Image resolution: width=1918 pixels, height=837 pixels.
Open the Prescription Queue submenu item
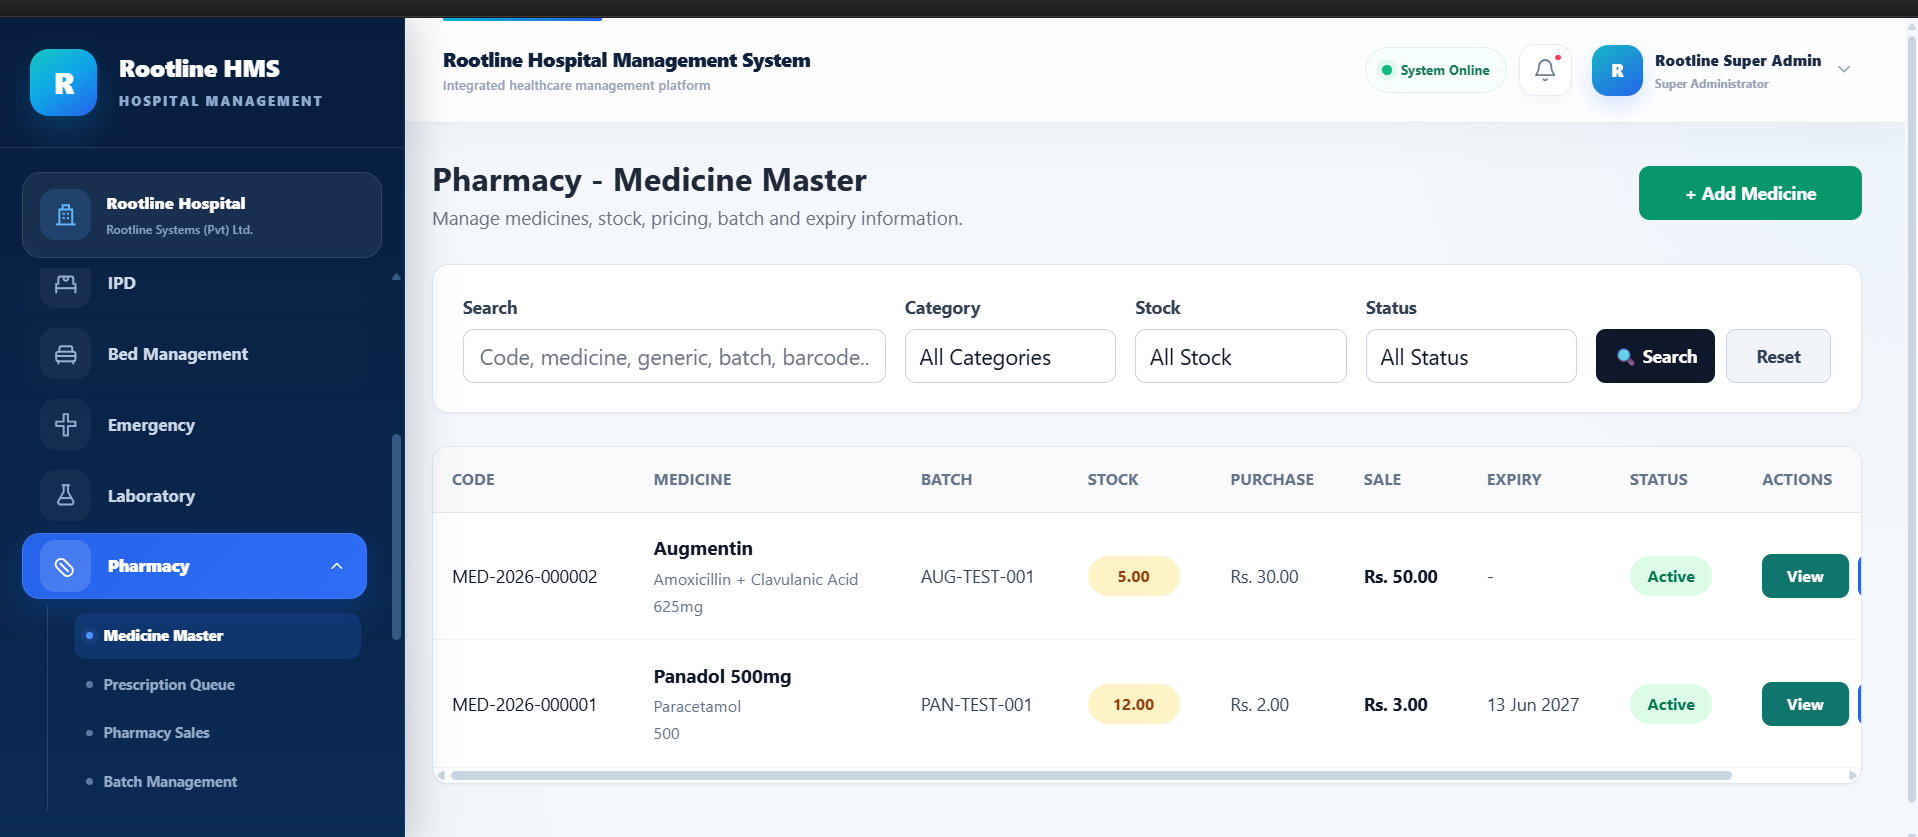(169, 685)
